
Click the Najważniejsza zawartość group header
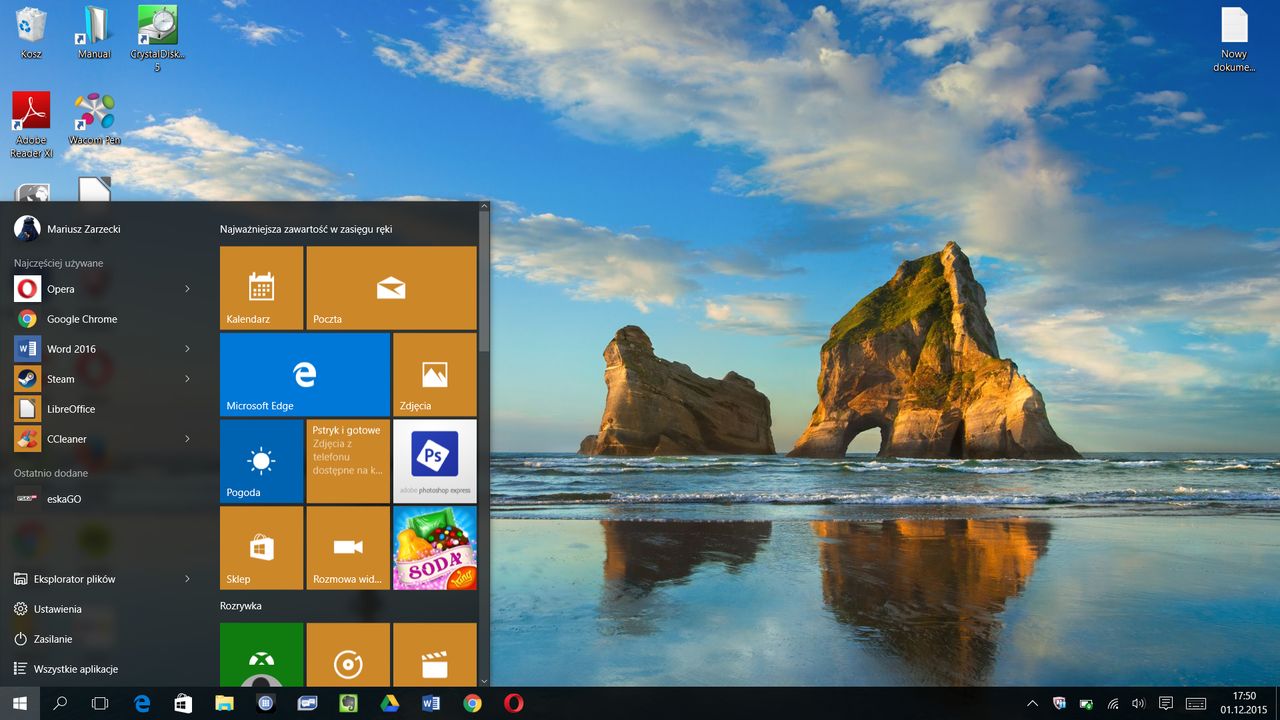pos(305,230)
